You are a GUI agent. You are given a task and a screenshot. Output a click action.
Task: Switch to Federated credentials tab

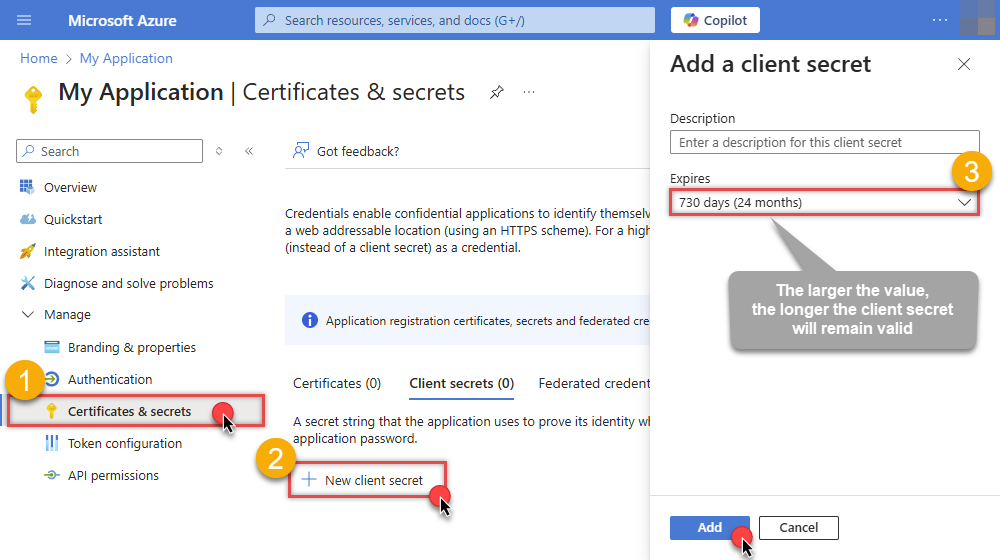click(x=594, y=383)
